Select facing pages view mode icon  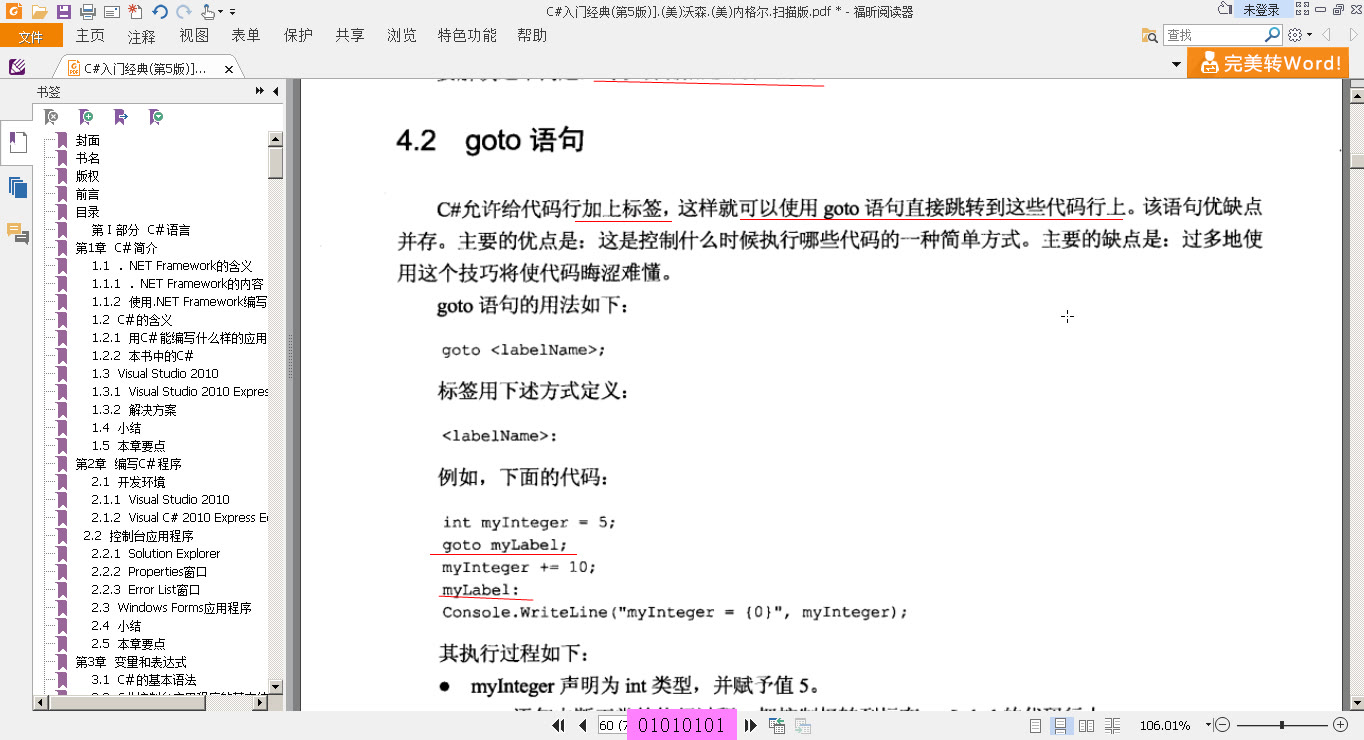pyautogui.click(x=1086, y=726)
